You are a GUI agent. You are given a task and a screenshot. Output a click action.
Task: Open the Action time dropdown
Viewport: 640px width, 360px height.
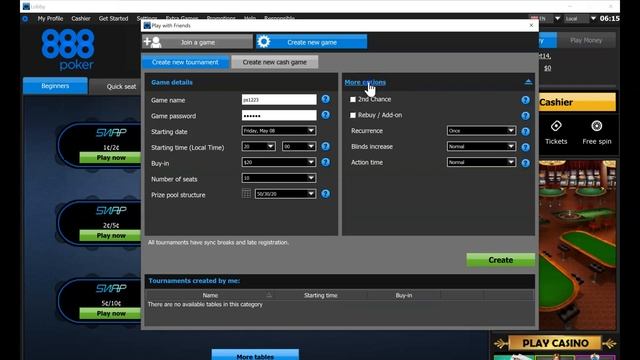[x=481, y=162]
